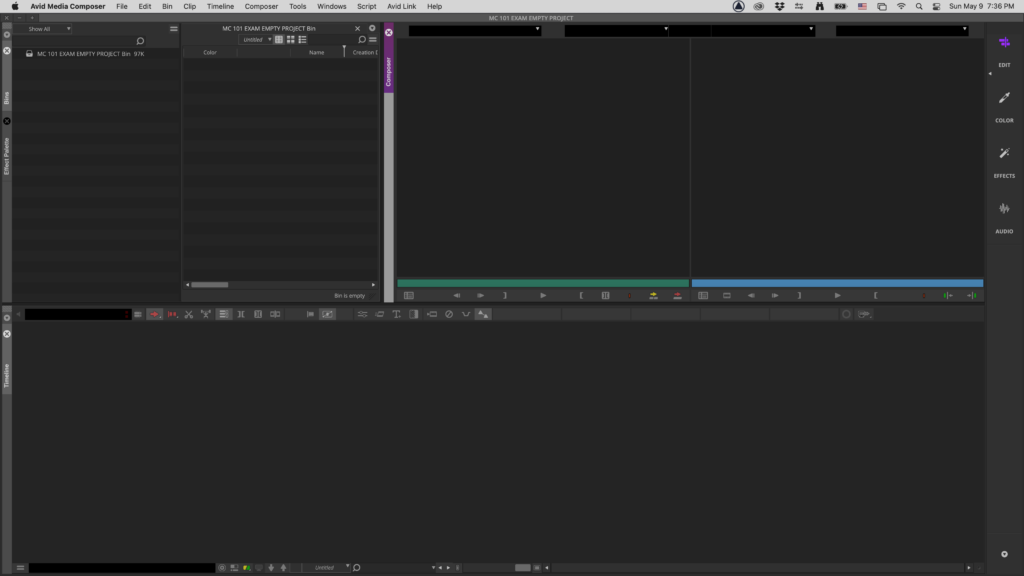Open the Untitled bin view dropdown
The height and width of the screenshot is (576, 1024).
[258, 40]
